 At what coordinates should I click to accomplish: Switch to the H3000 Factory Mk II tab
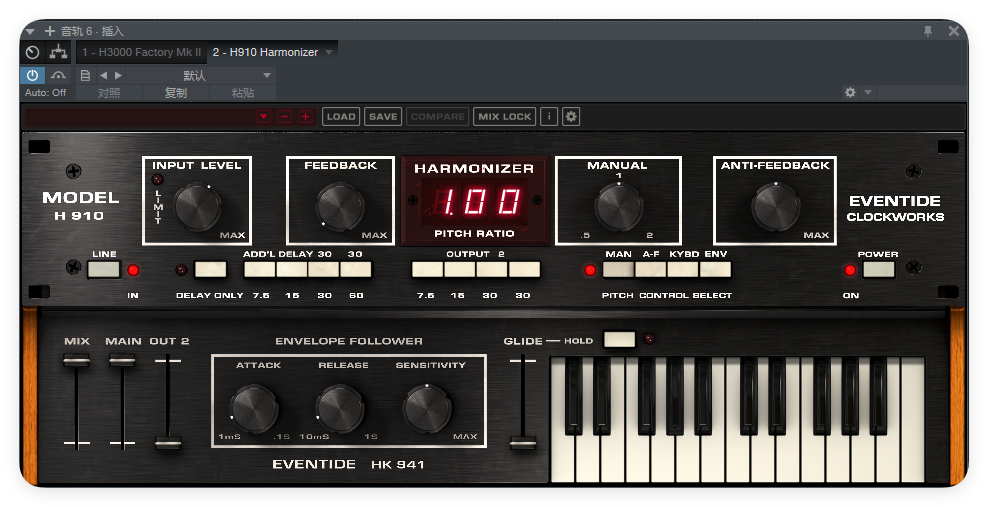(x=142, y=52)
